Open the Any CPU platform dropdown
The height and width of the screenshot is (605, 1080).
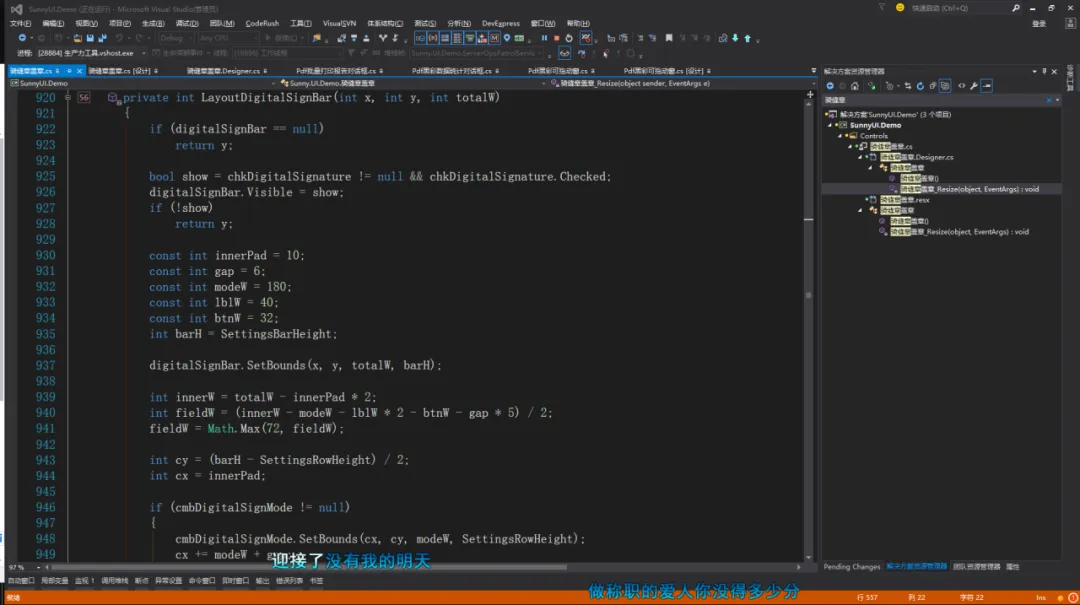click(227, 38)
